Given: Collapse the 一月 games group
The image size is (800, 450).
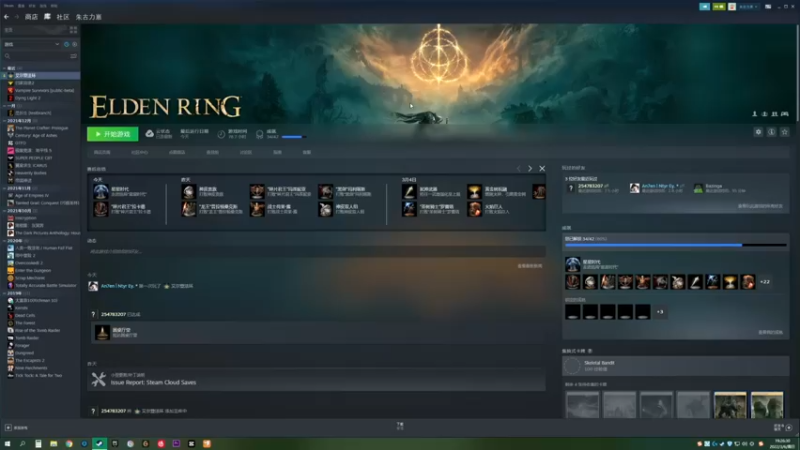Looking at the screenshot, I should click(x=4, y=106).
